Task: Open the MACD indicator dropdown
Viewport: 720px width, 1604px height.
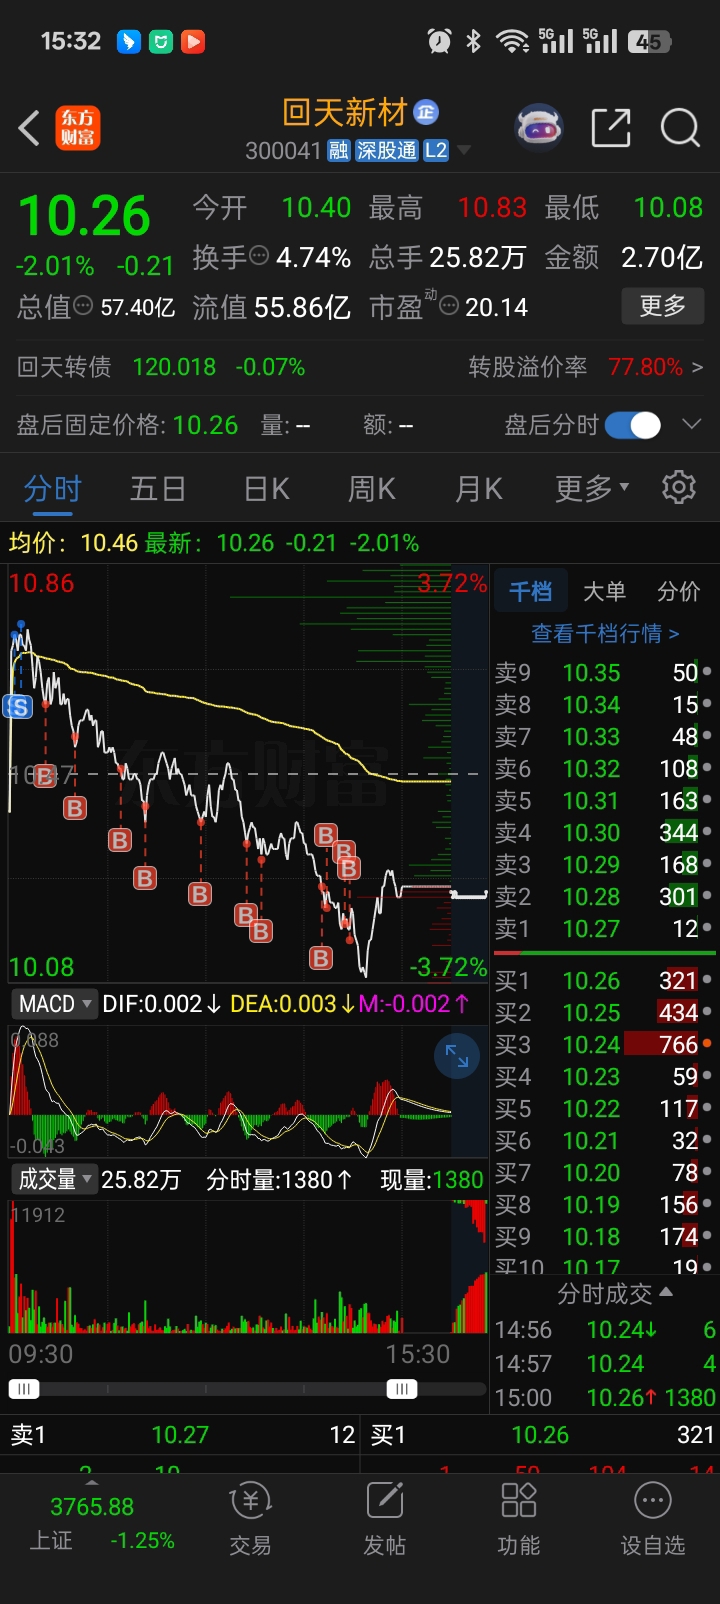Action: coord(54,1003)
